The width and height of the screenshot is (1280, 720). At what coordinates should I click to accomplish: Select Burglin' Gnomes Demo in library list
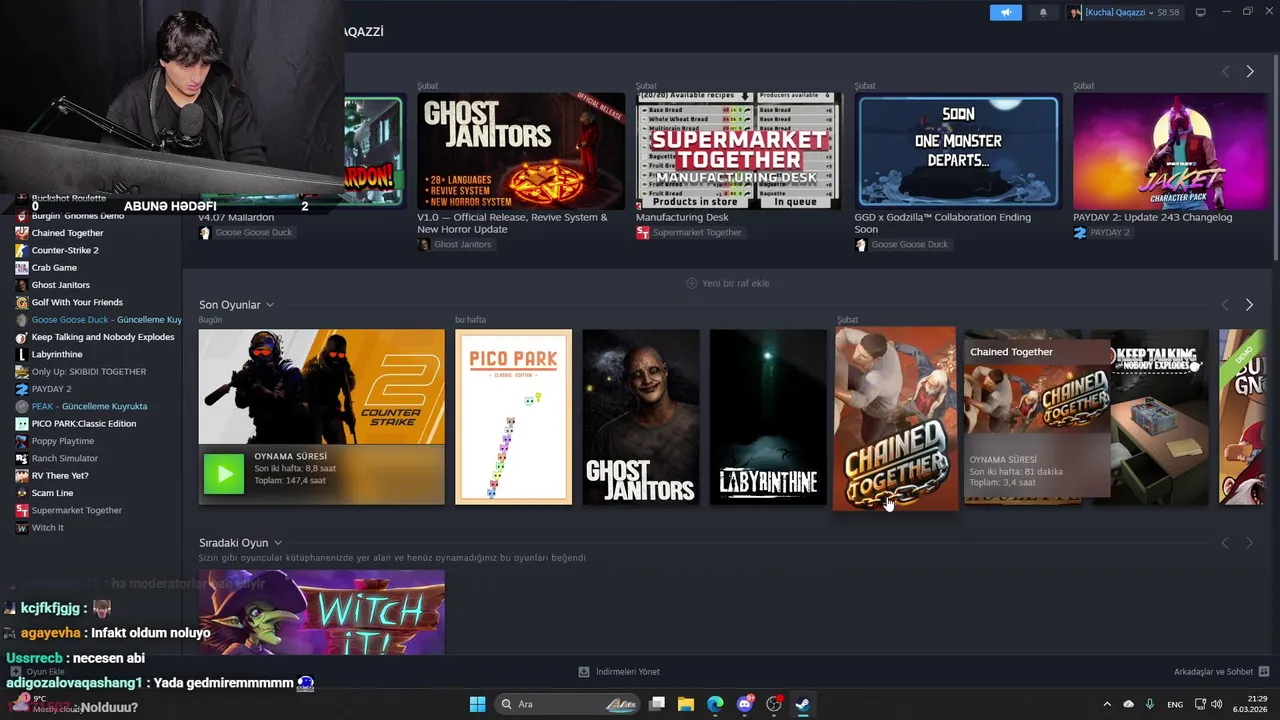78,216
